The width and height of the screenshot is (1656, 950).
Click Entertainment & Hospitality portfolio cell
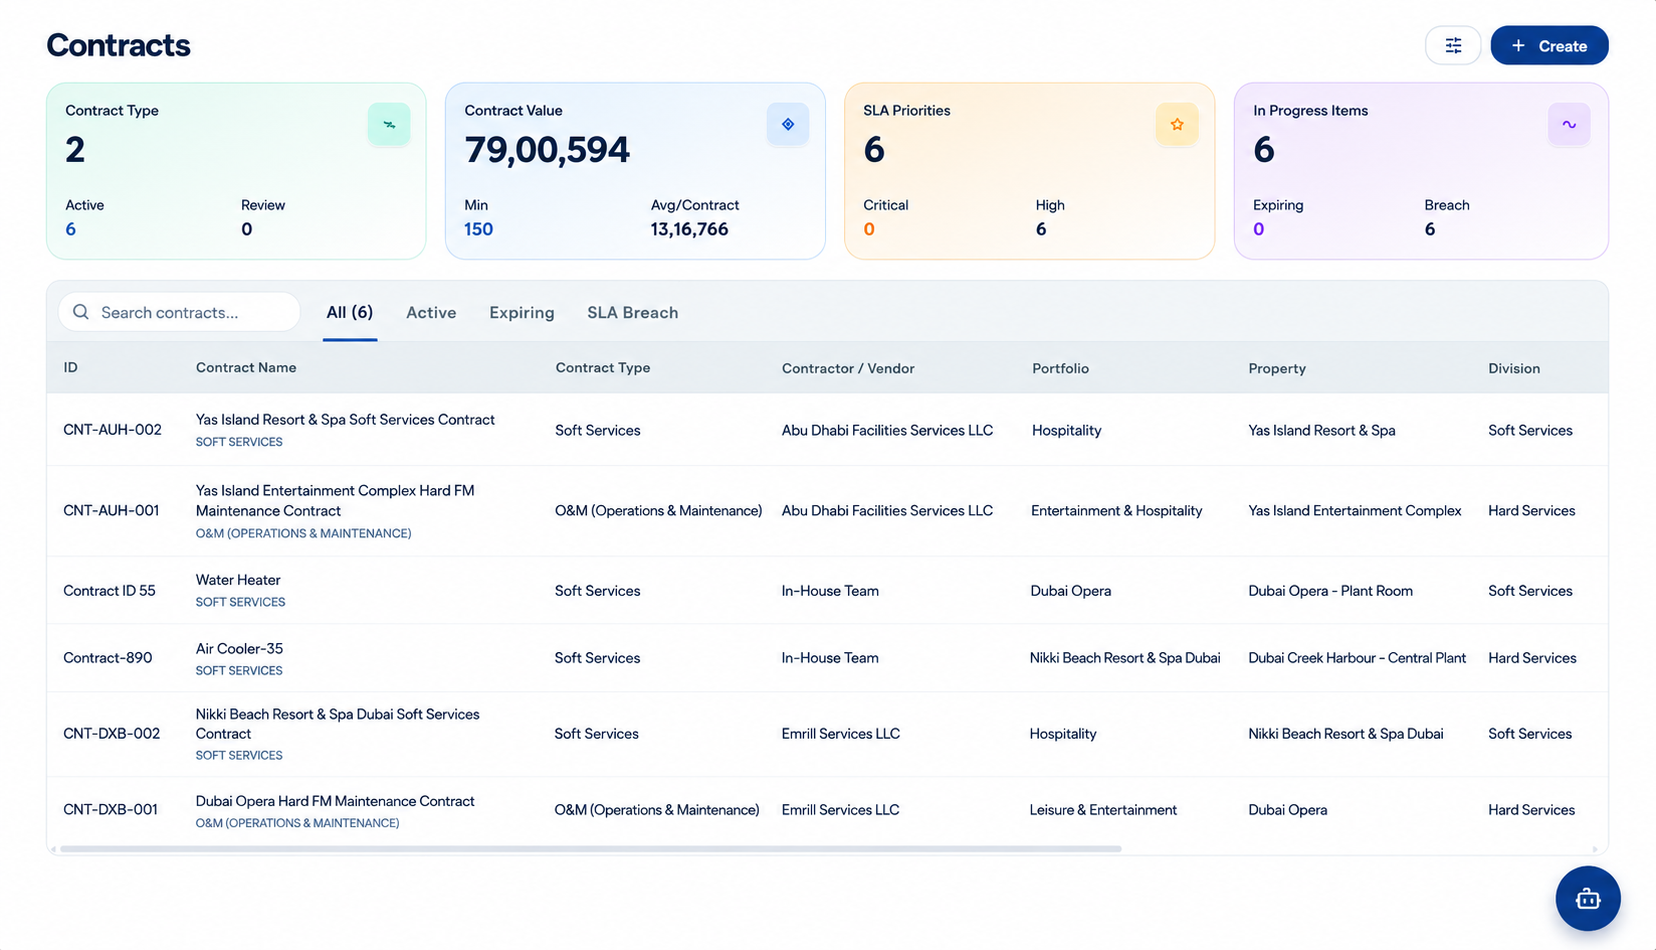[x=1117, y=510]
